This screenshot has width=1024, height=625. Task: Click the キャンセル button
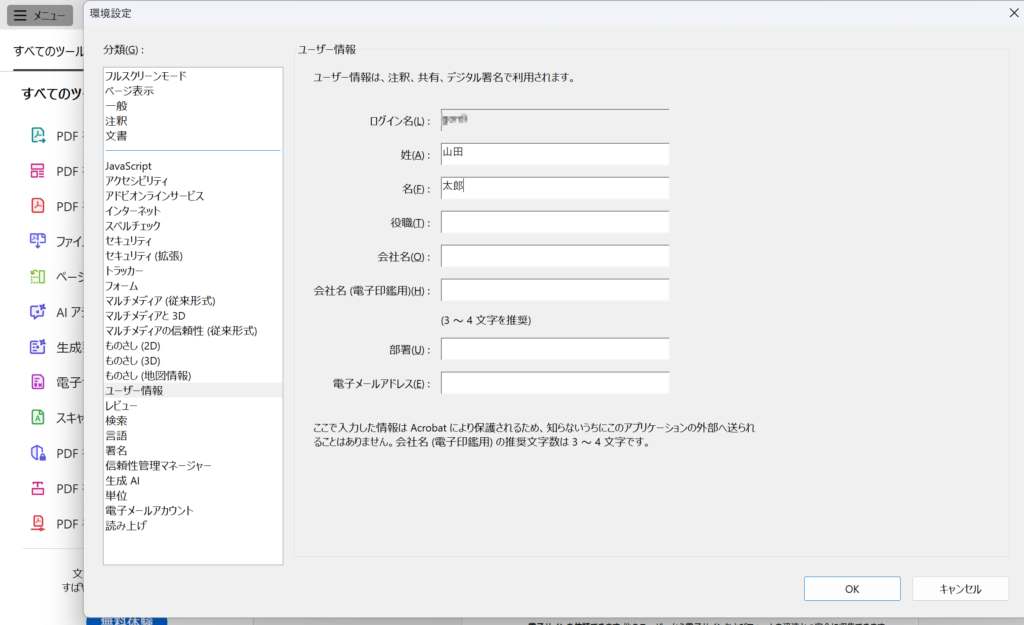pyautogui.click(x=960, y=589)
